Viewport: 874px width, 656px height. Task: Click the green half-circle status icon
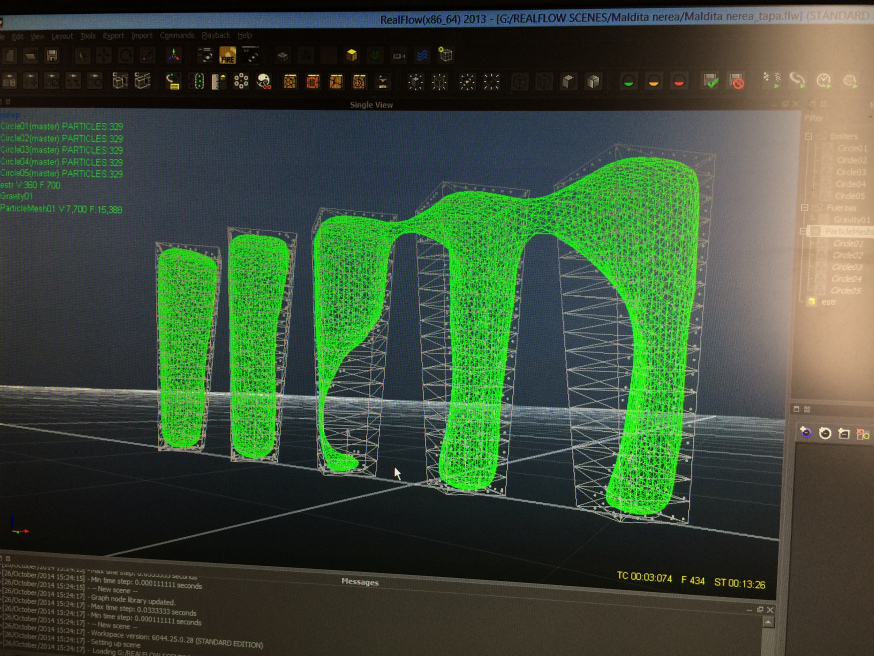point(628,81)
